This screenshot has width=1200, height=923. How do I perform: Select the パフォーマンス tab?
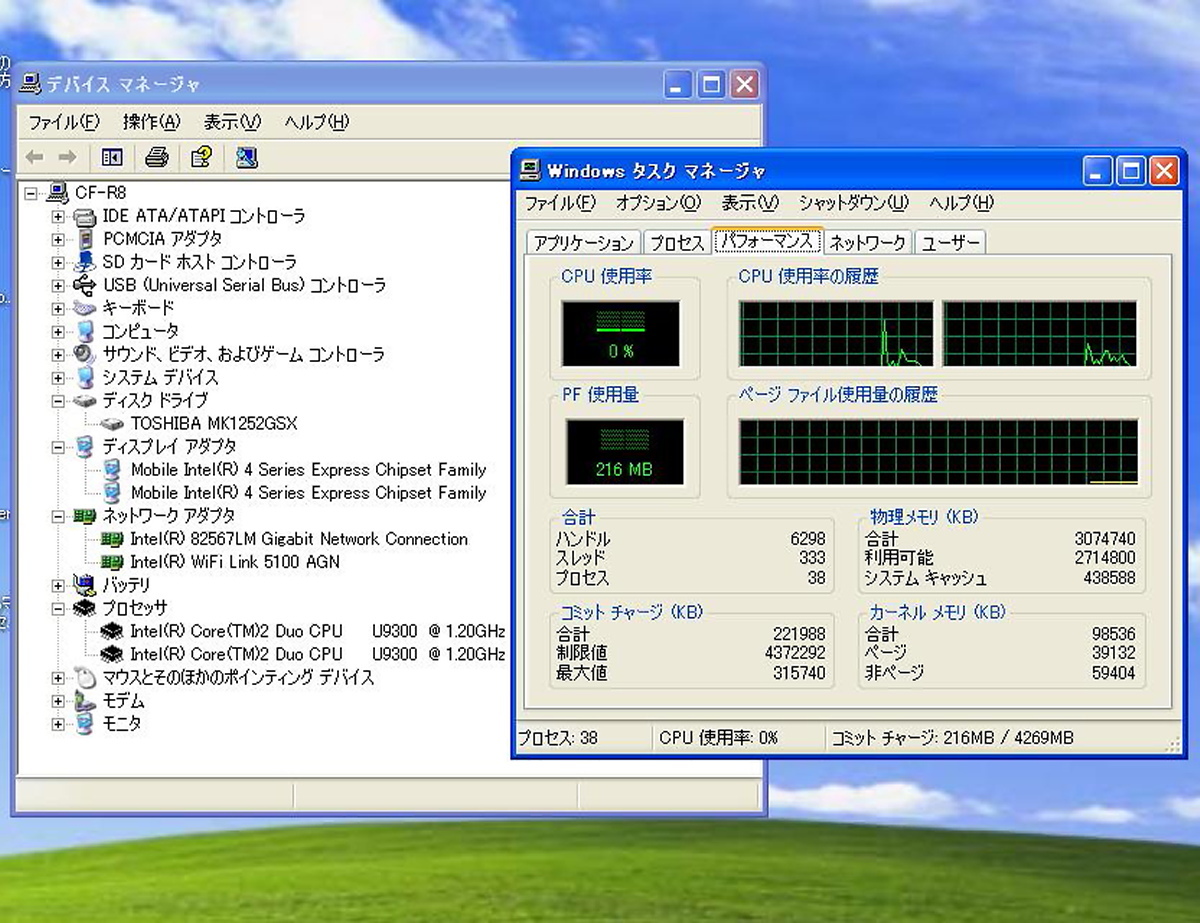click(x=767, y=241)
